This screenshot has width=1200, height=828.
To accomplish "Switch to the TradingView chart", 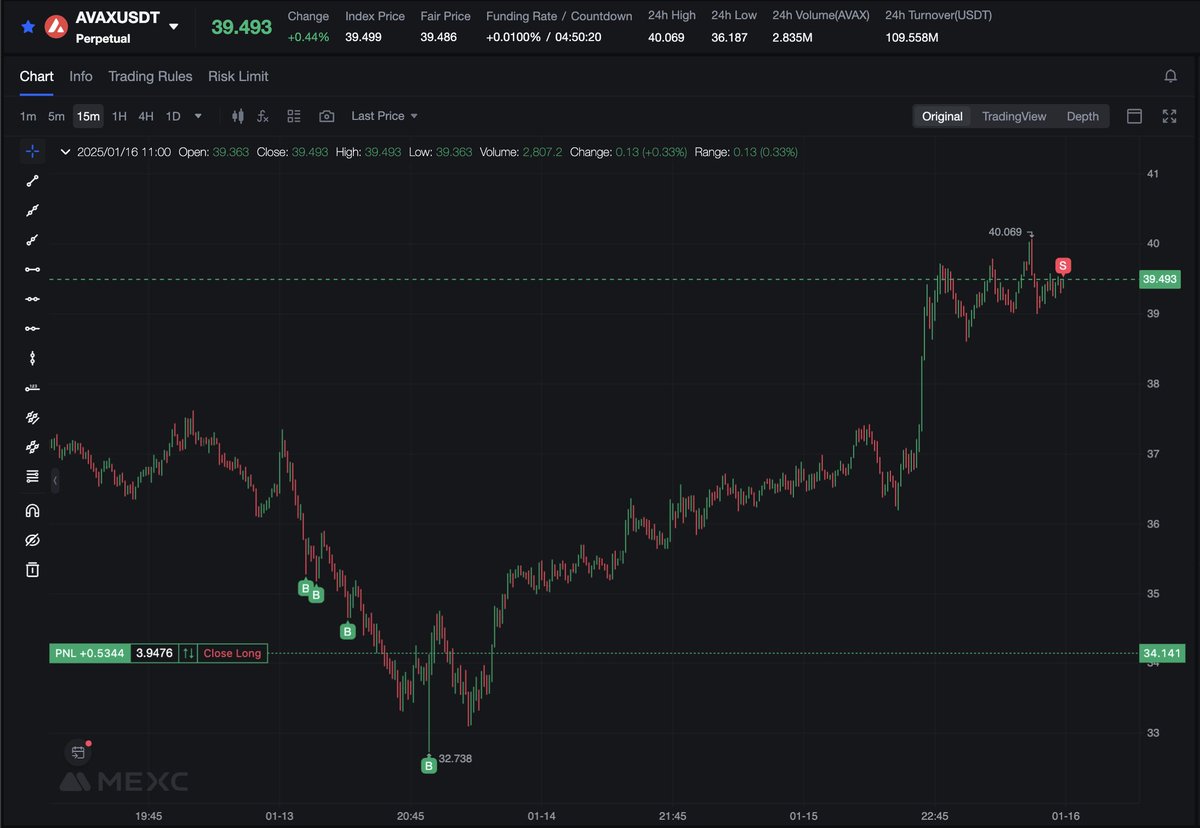I will click(x=1014, y=116).
